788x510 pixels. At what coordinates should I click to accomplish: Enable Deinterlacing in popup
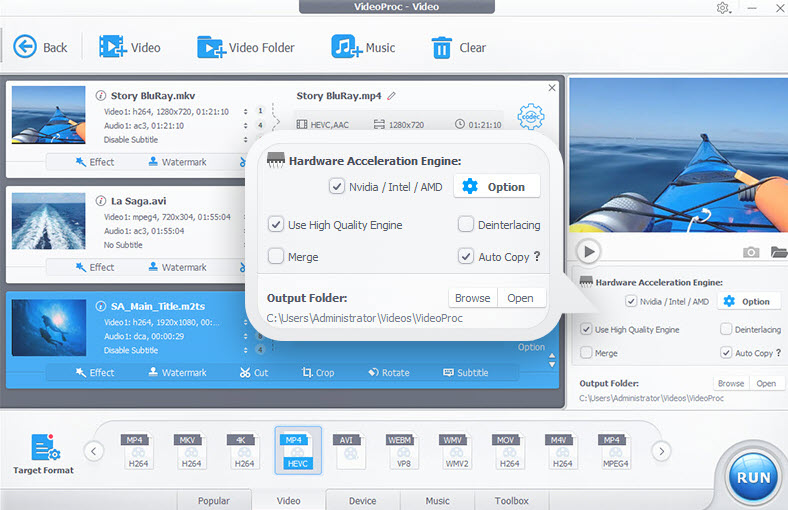point(466,224)
